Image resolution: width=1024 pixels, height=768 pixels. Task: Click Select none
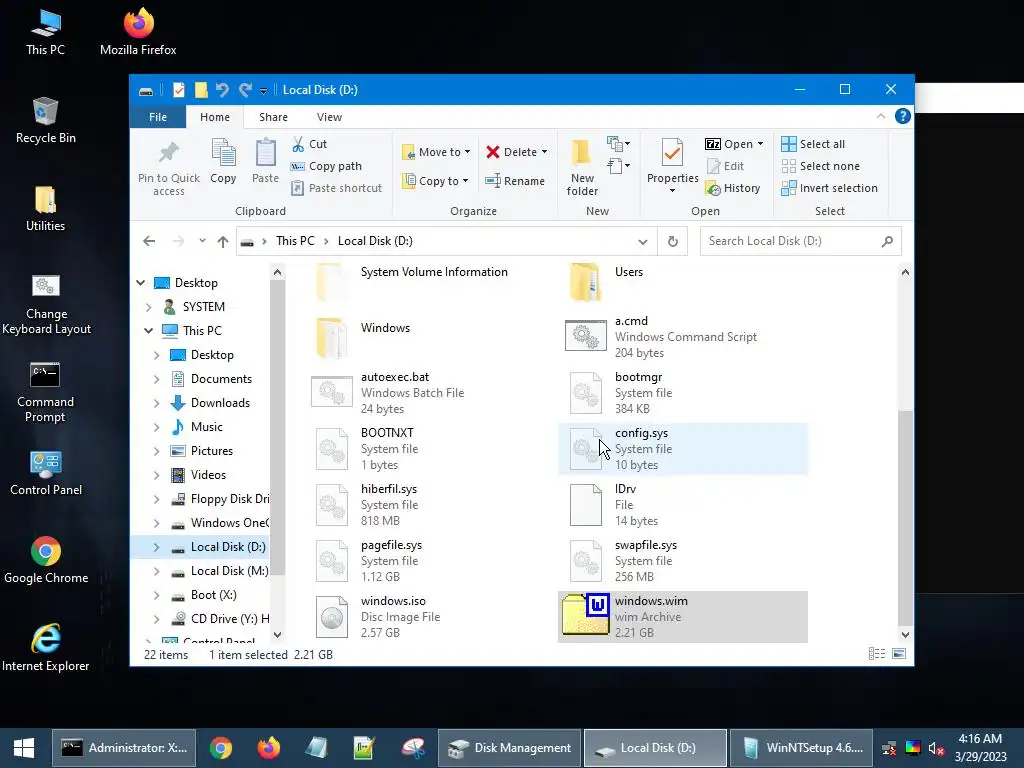tap(821, 166)
